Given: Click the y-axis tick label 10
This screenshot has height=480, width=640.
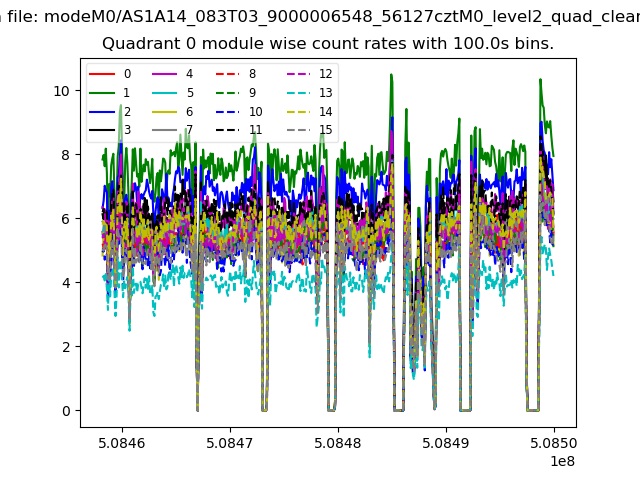Looking at the screenshot, I should [62, 90].
